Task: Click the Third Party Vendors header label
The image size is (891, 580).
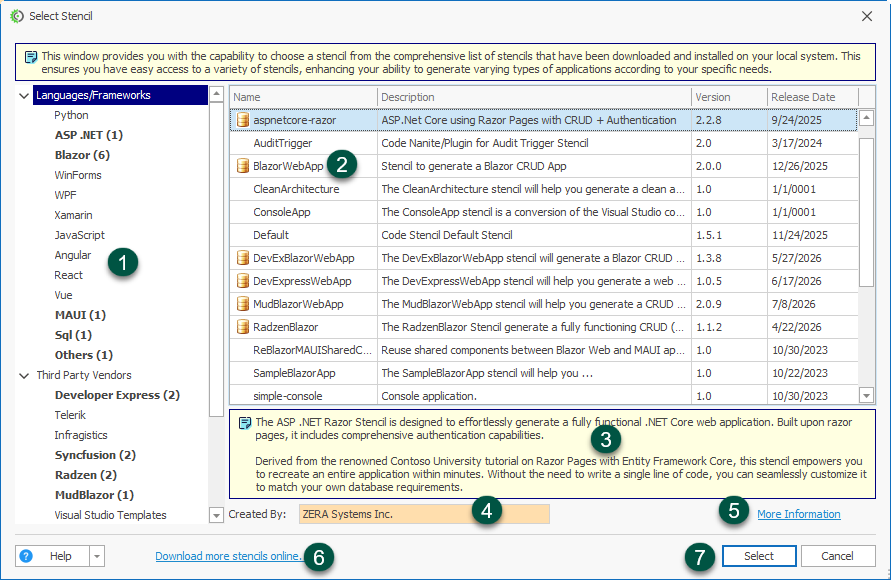Action: (84, 375)
